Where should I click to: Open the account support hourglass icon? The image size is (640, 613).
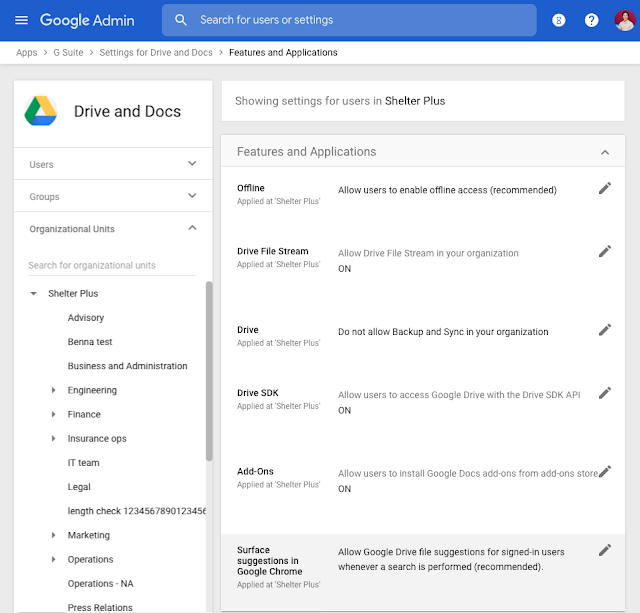point(558,20)
